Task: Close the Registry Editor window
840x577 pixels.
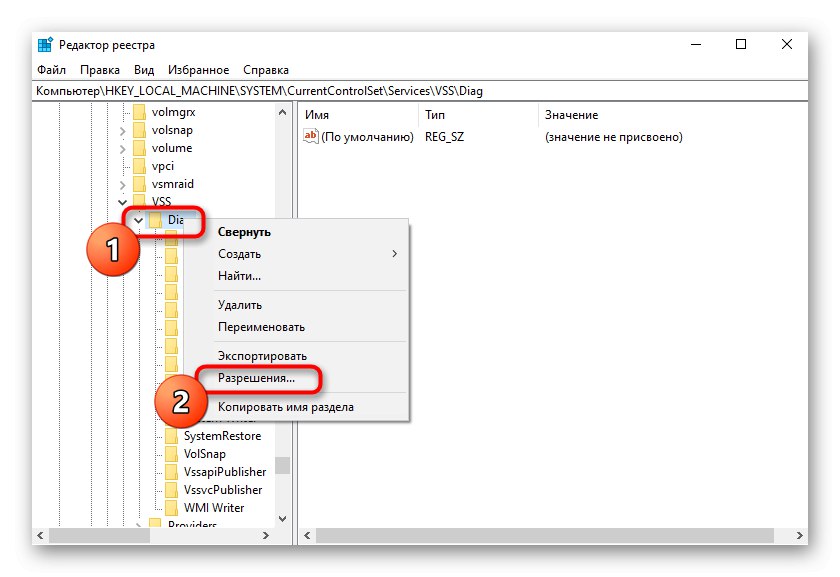Action: click(786, 44)
